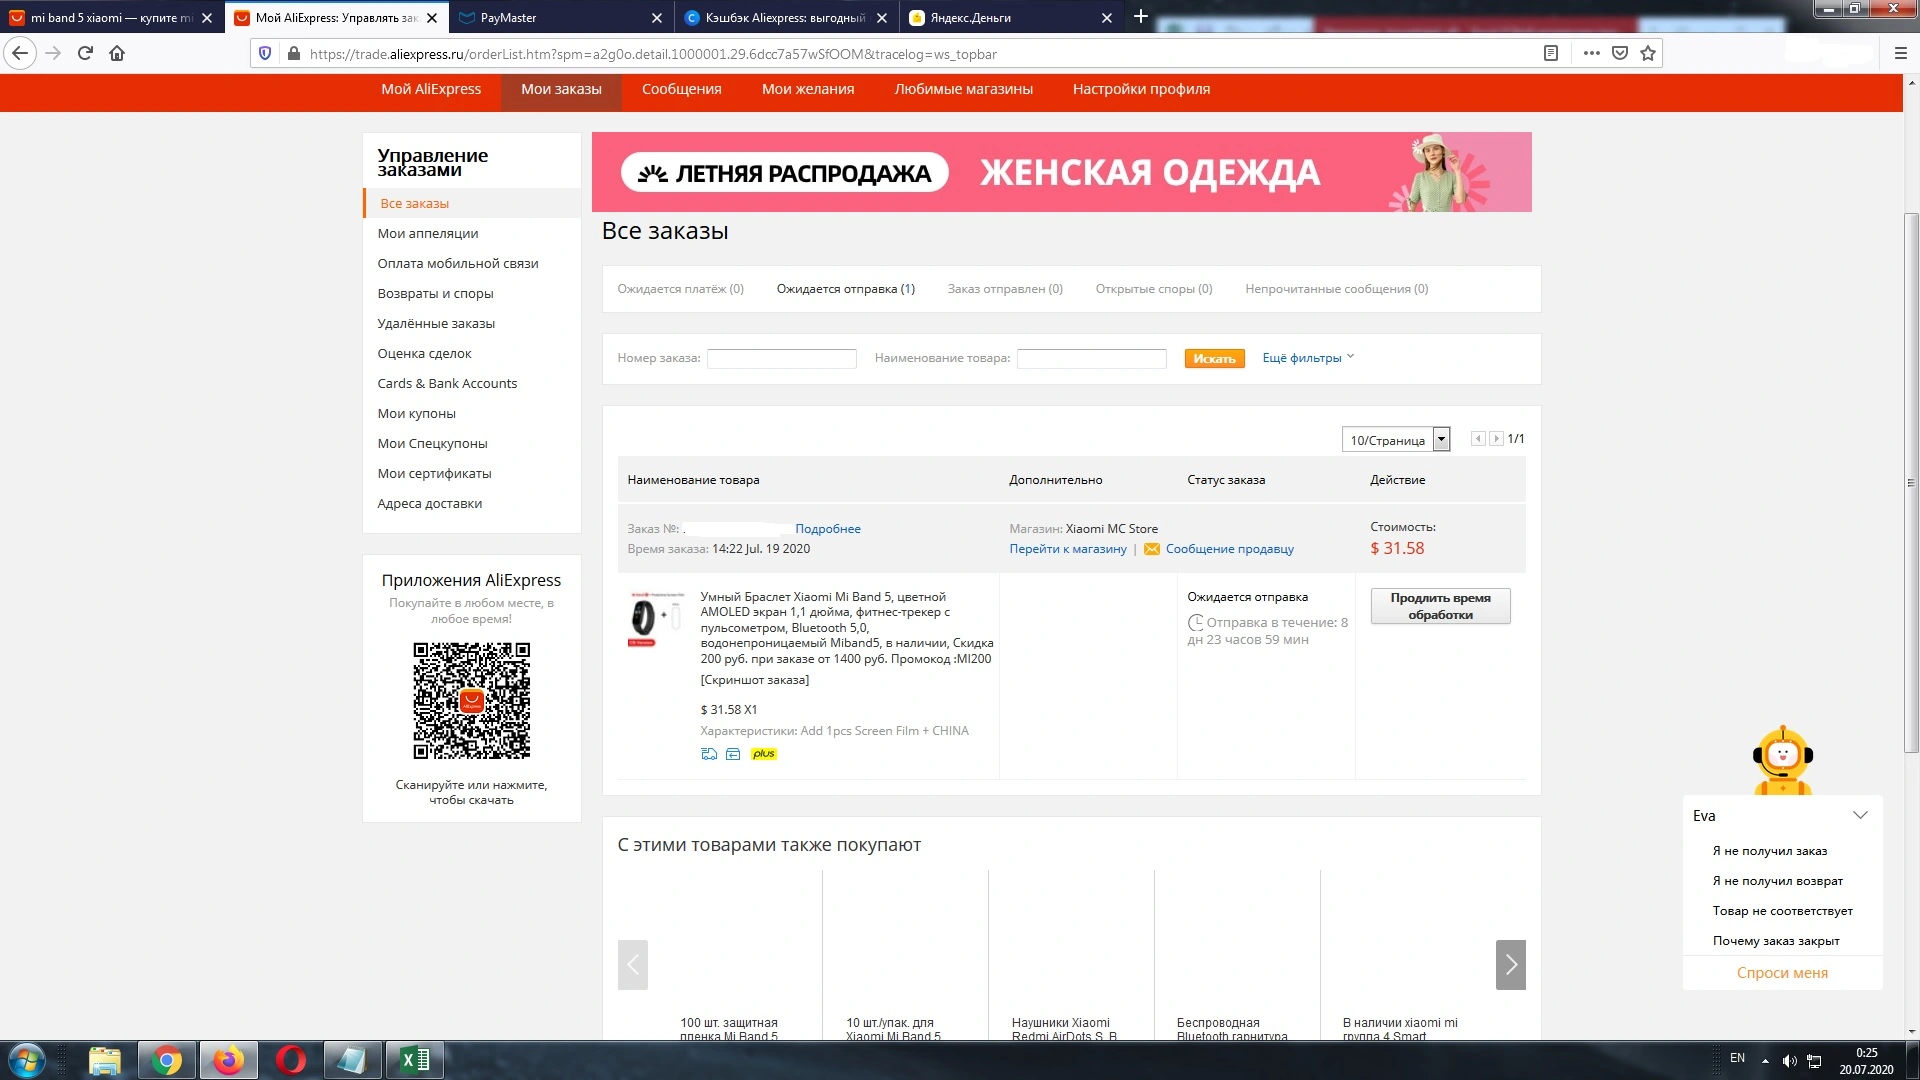Click the Номер заказа input field

[x=782, y=358]
